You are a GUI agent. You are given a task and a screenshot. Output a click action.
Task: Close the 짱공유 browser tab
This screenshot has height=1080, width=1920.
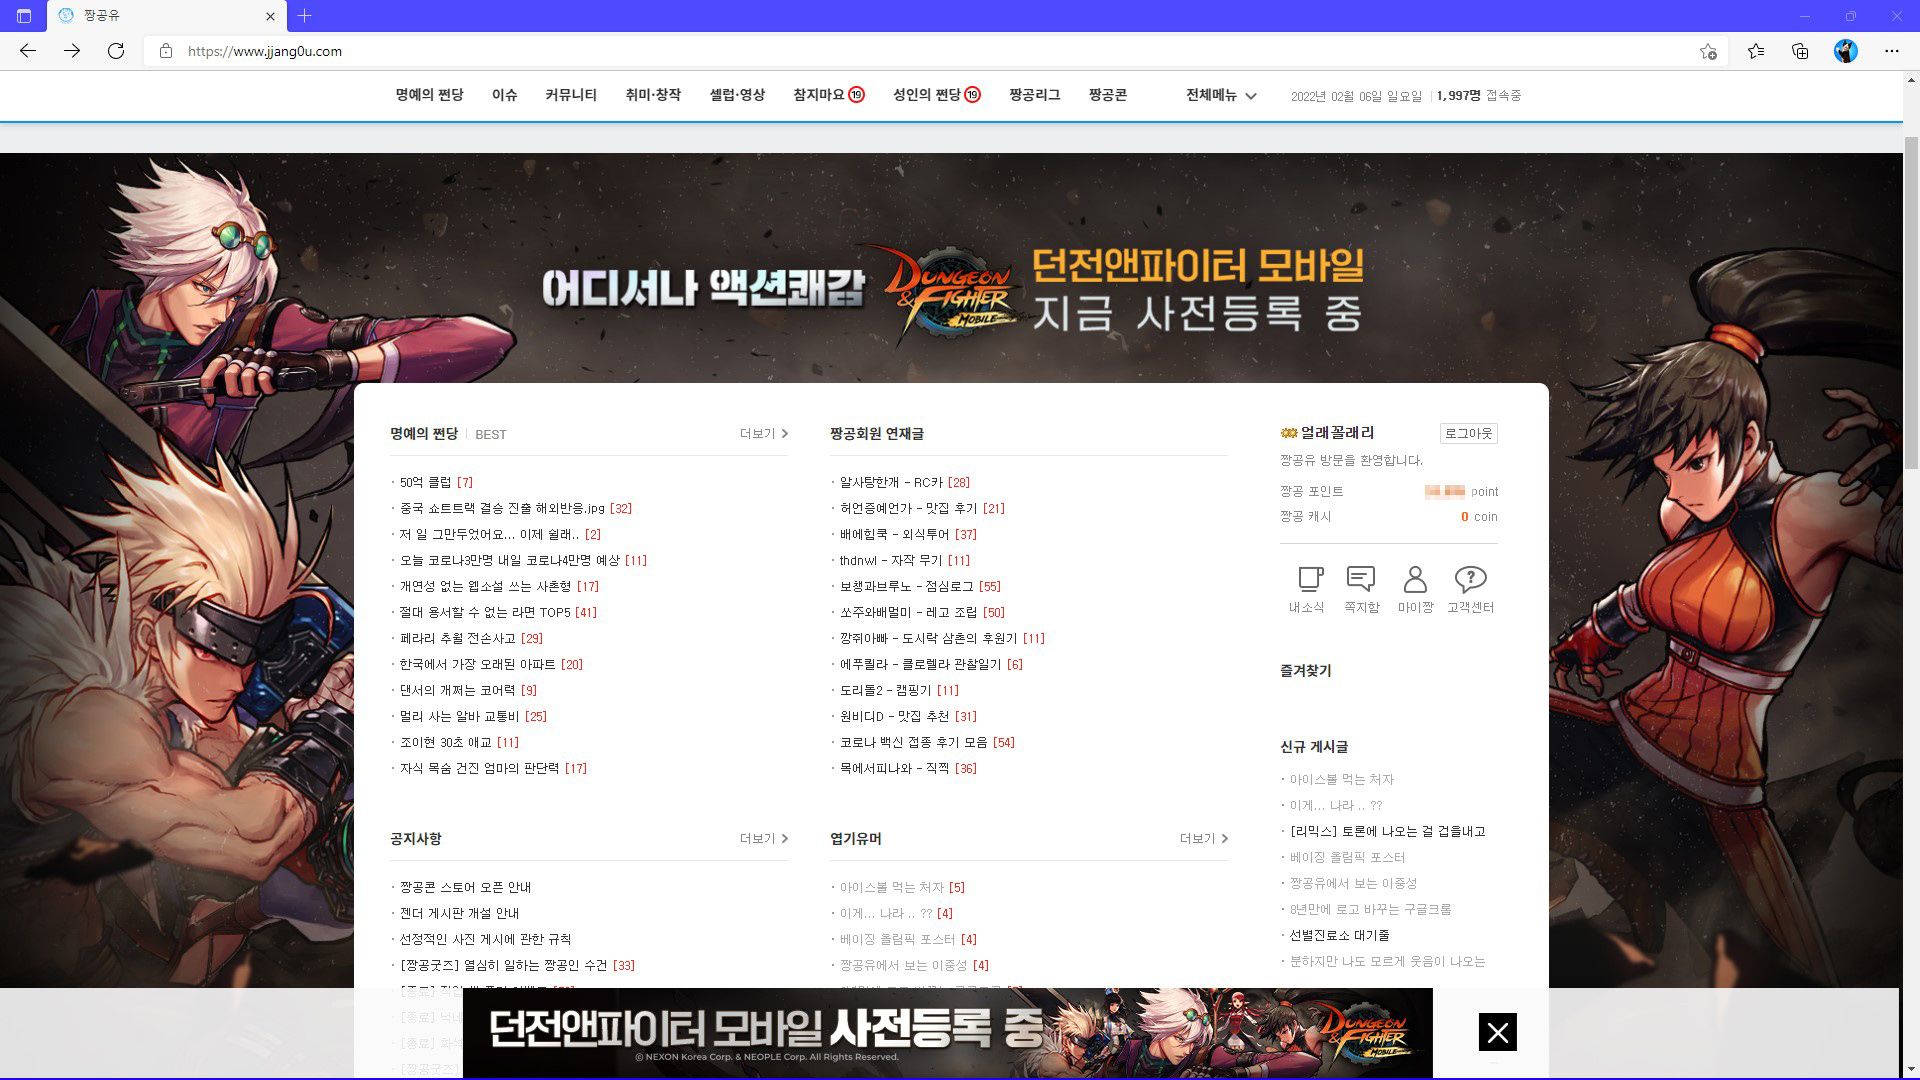point(270,16)
